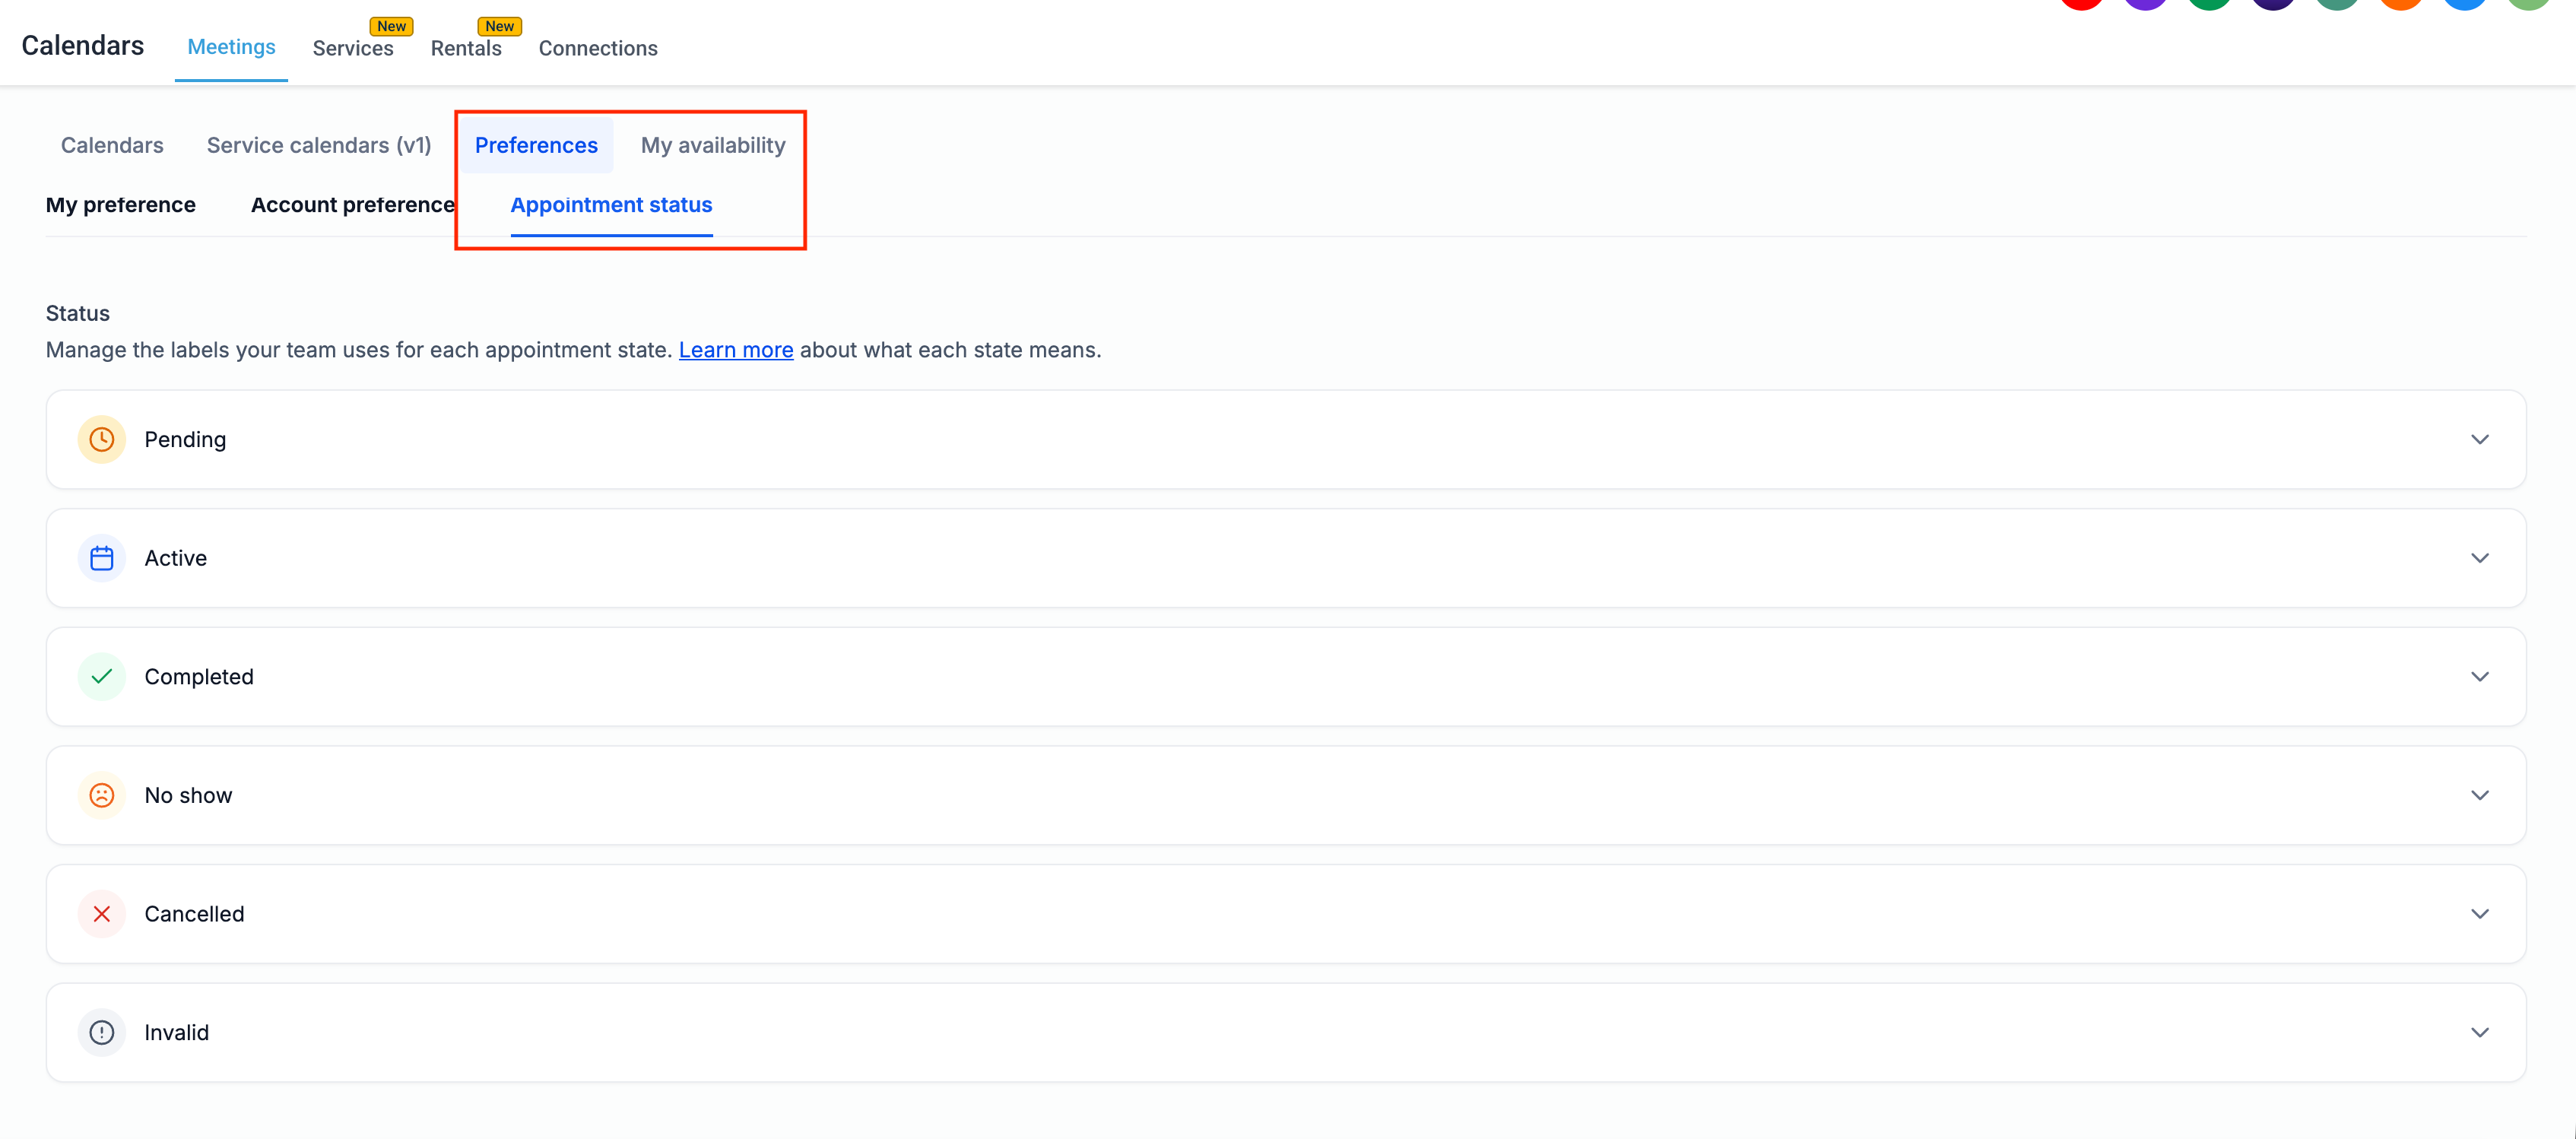Expand the Invalid status row chevron
Screen dimensions: 2576x1139
(x=2479, y=1032)
